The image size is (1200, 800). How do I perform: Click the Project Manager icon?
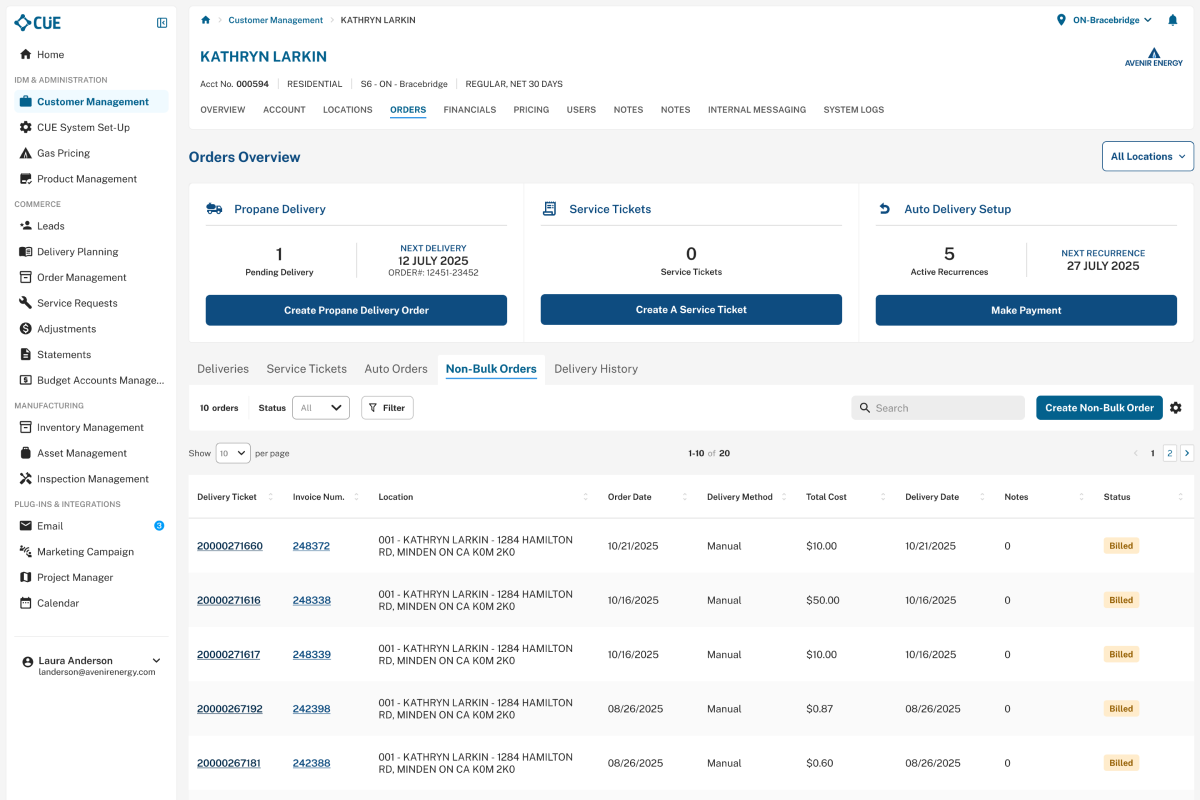coord(26,578)
